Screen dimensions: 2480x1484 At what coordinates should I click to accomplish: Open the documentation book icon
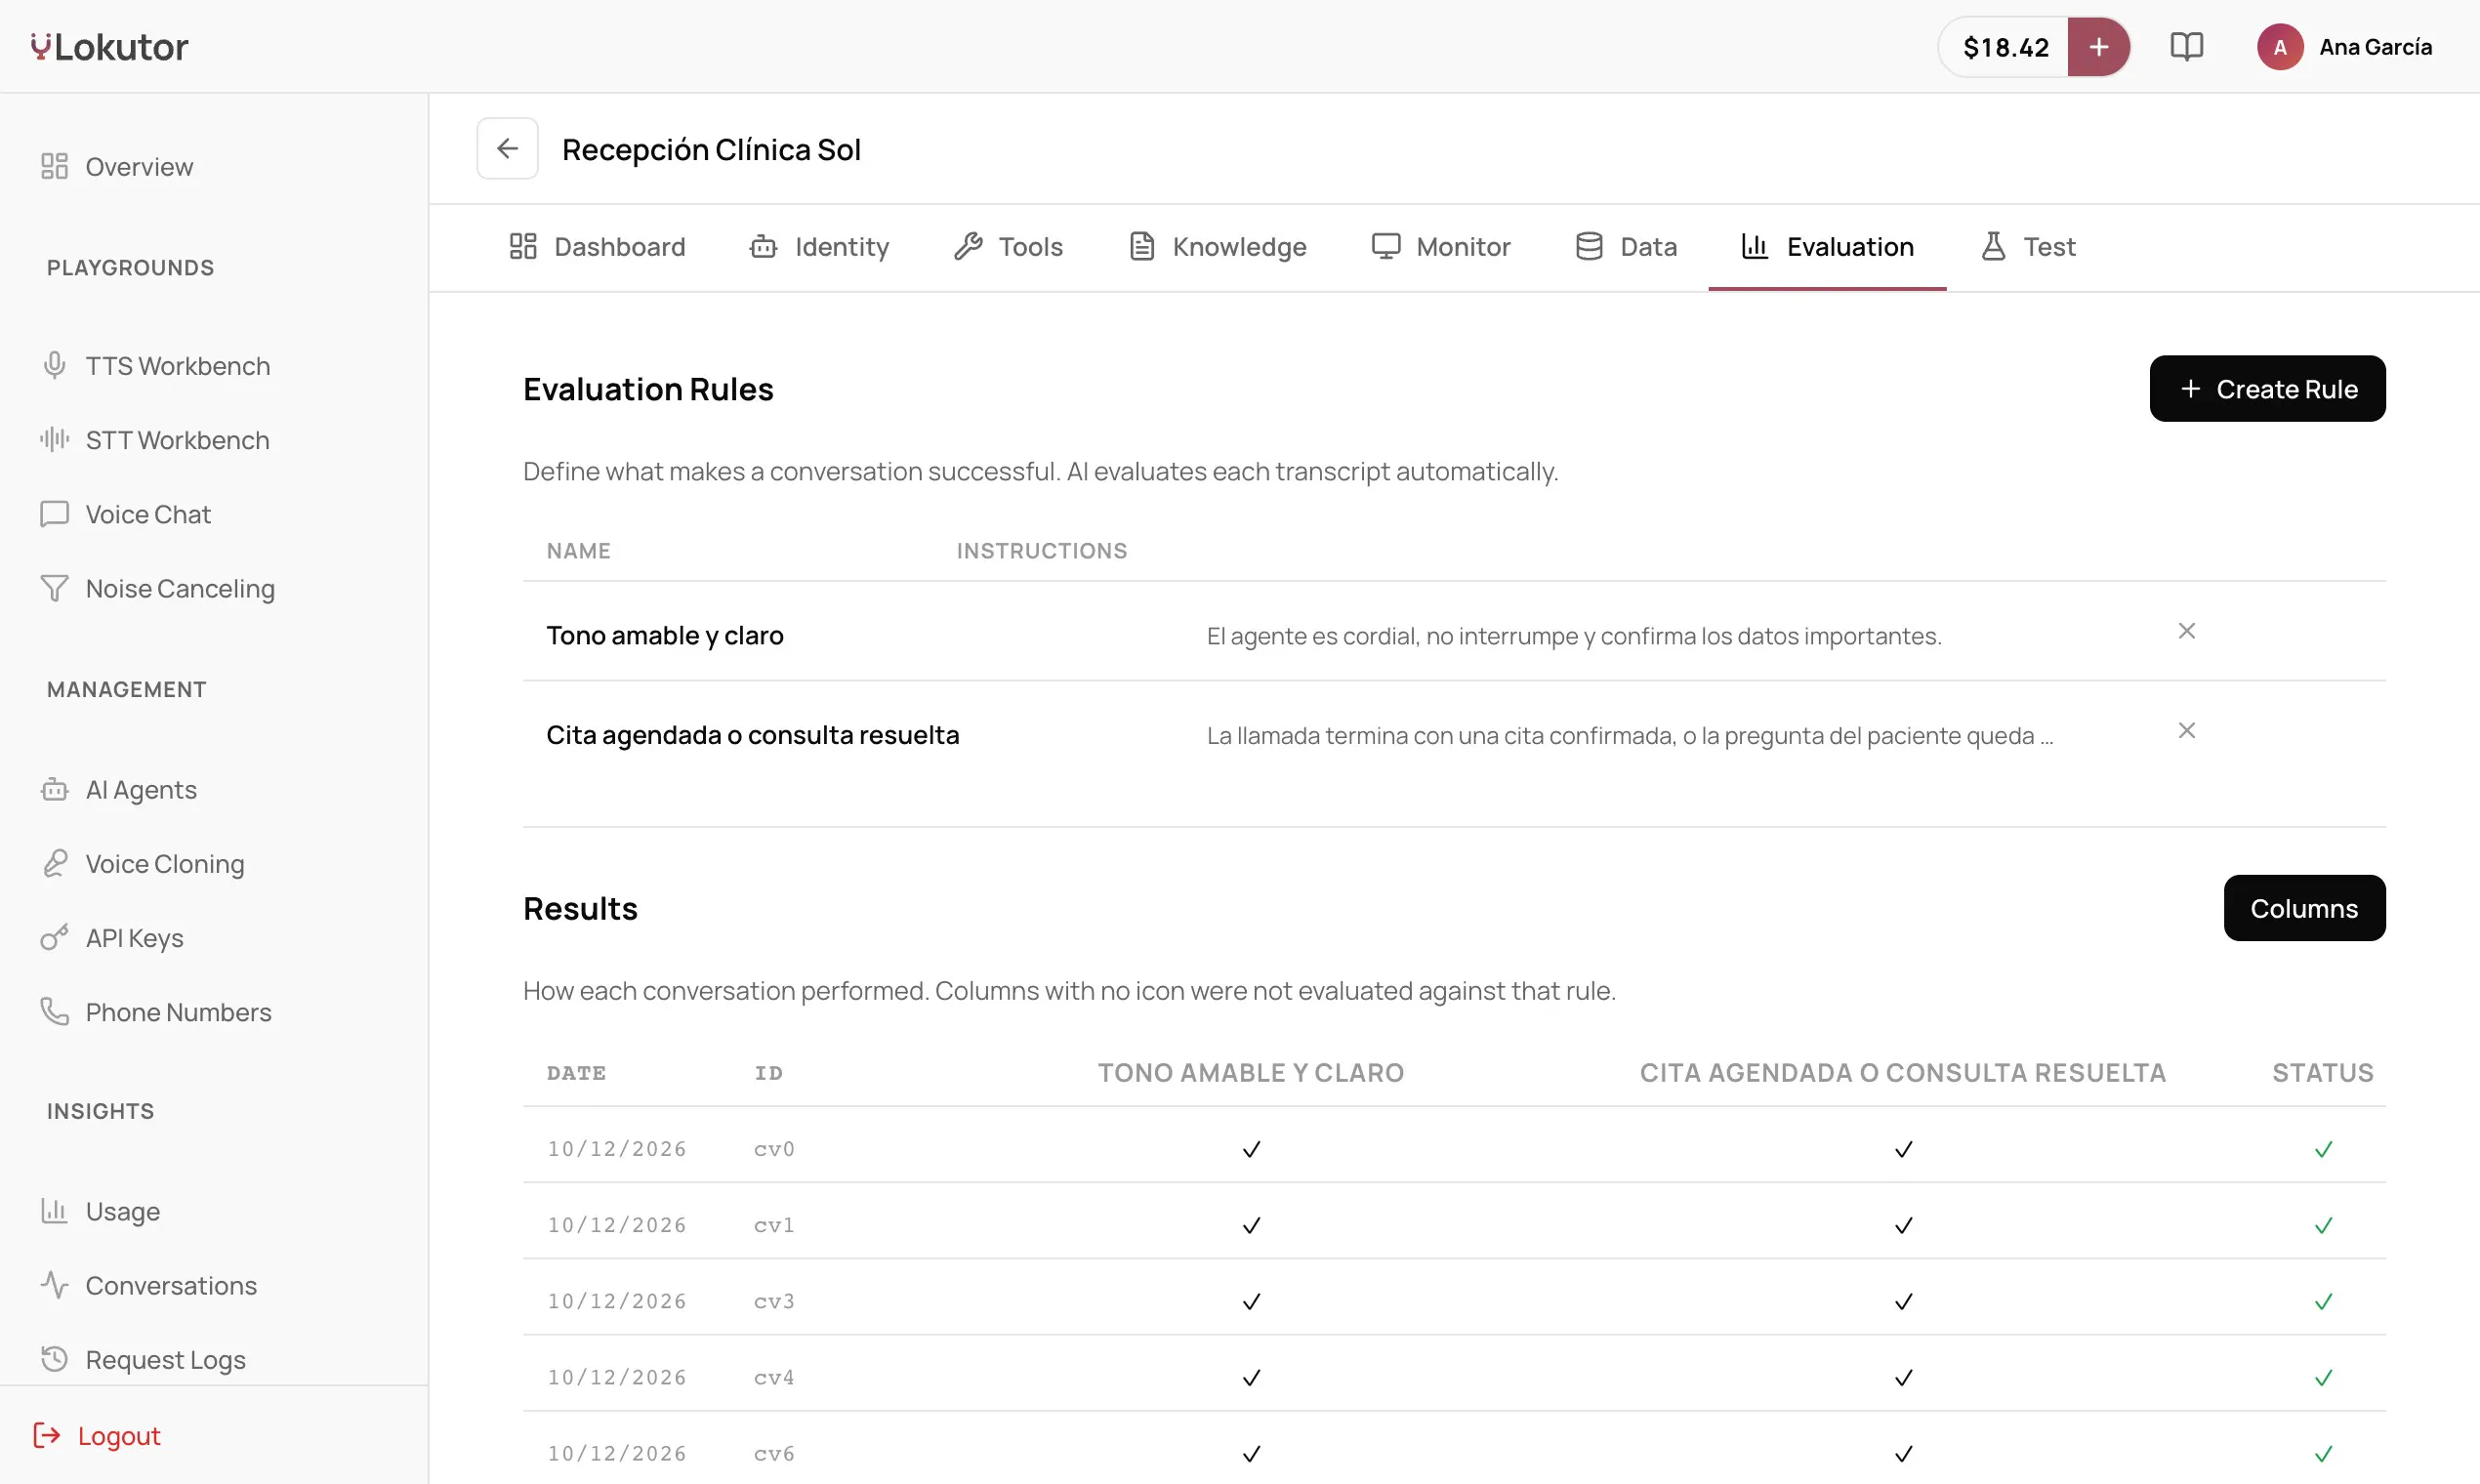tap(2186, 47)
